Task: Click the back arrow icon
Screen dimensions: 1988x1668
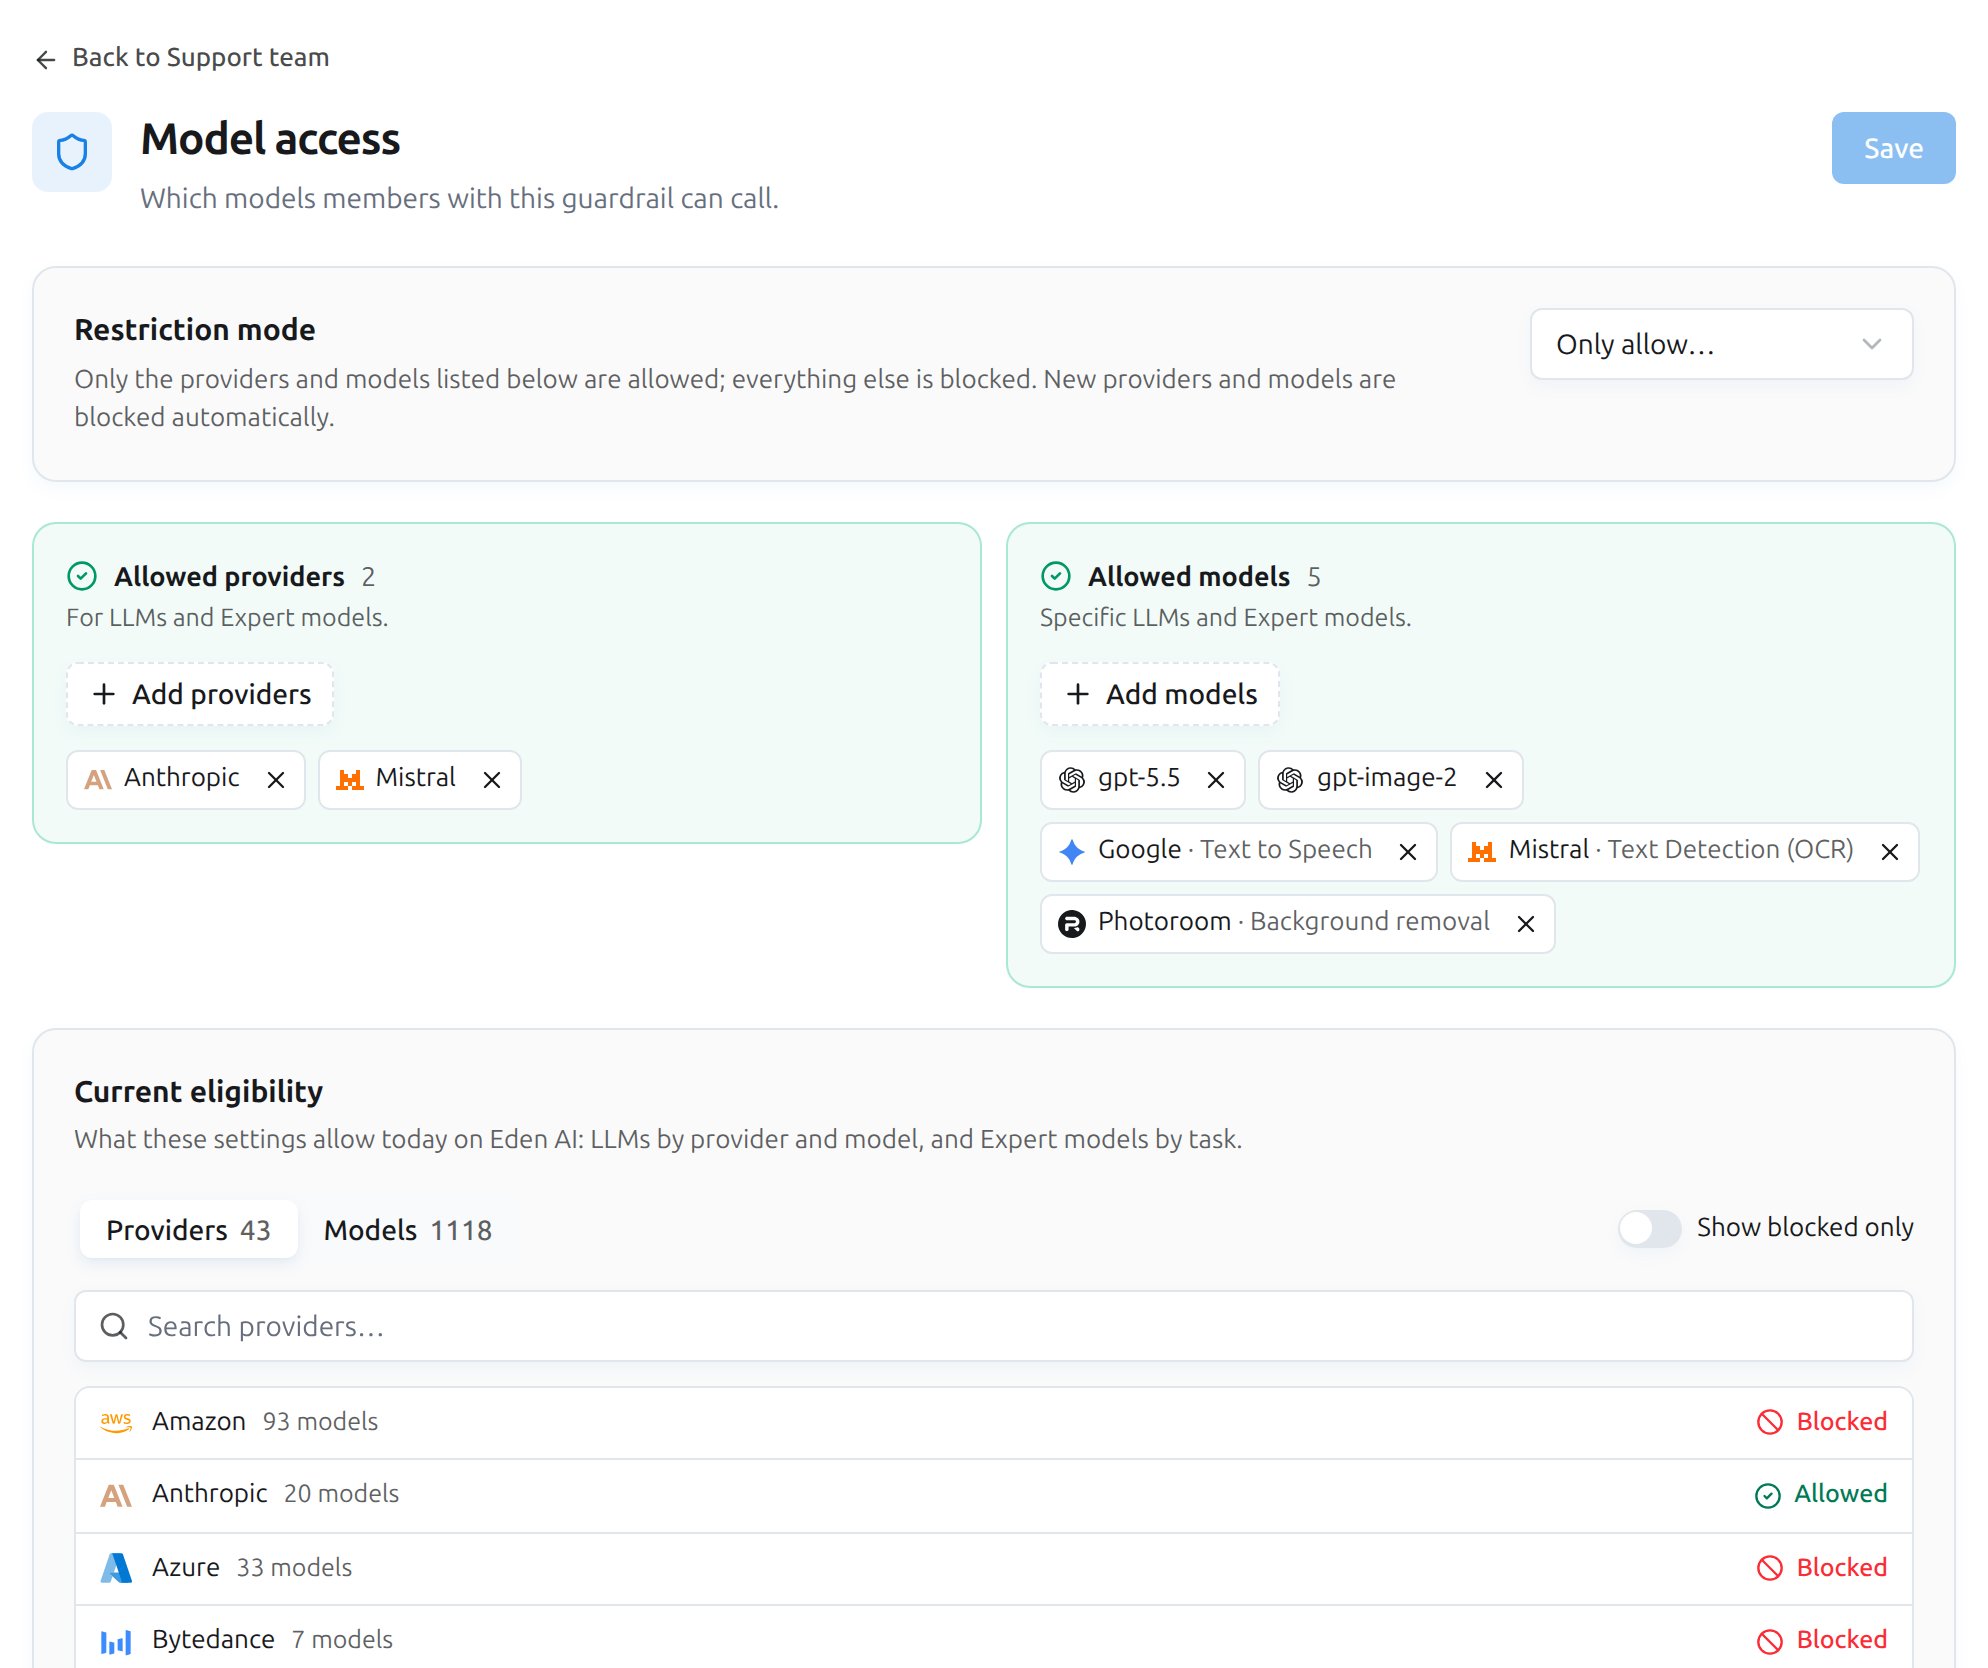Action: [45, 60]
